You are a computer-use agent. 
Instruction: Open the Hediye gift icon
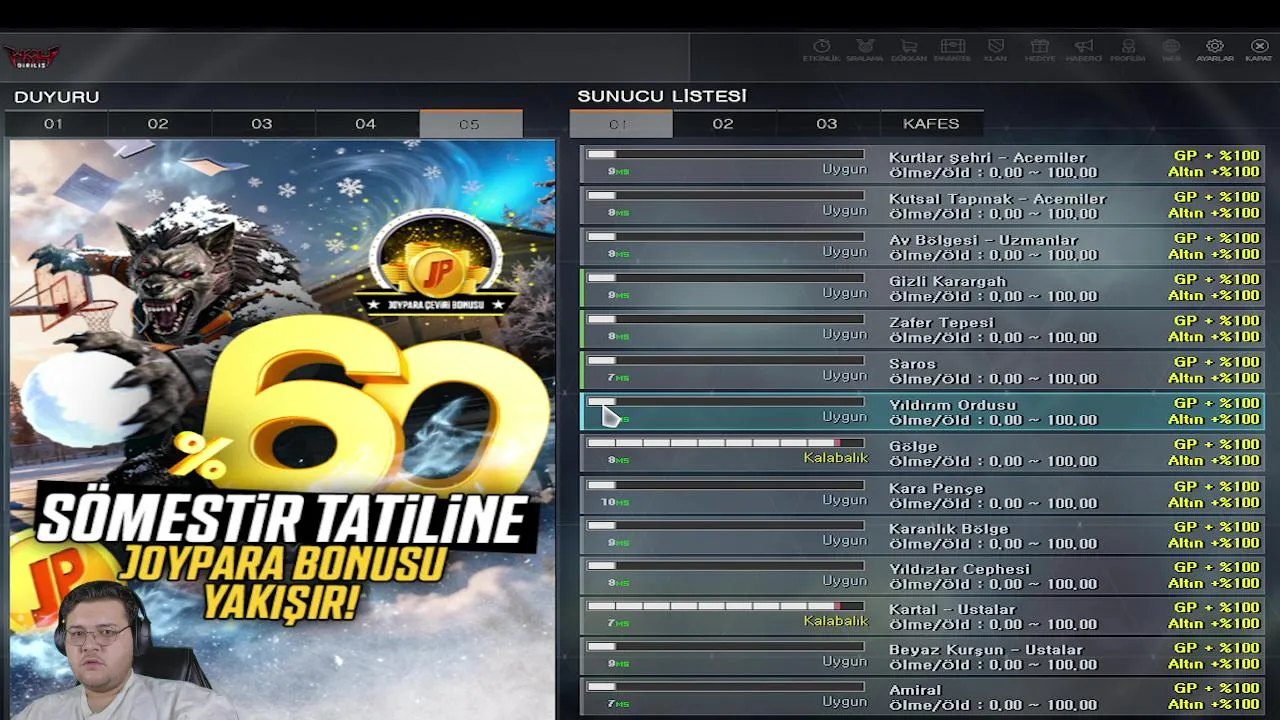point(1040,51)
